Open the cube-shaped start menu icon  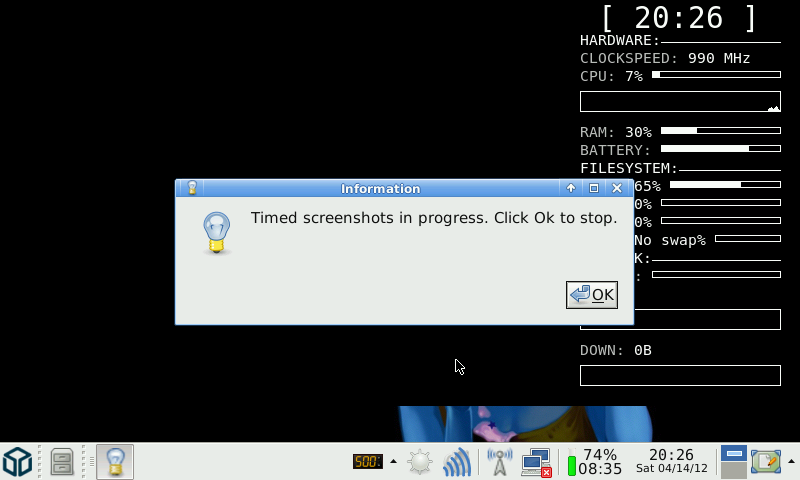(x=18, y=462)
